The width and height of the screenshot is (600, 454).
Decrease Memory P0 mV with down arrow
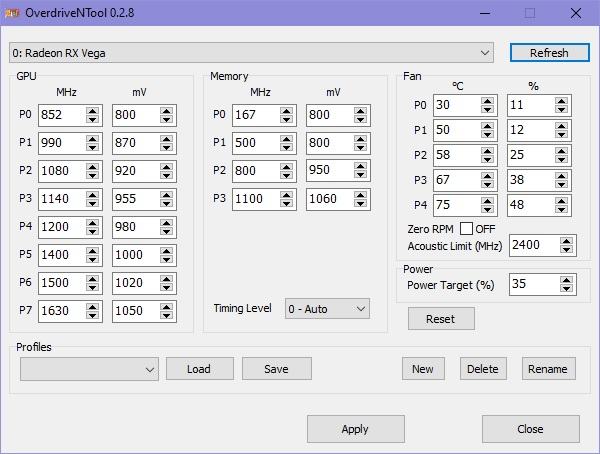(360, 119)
